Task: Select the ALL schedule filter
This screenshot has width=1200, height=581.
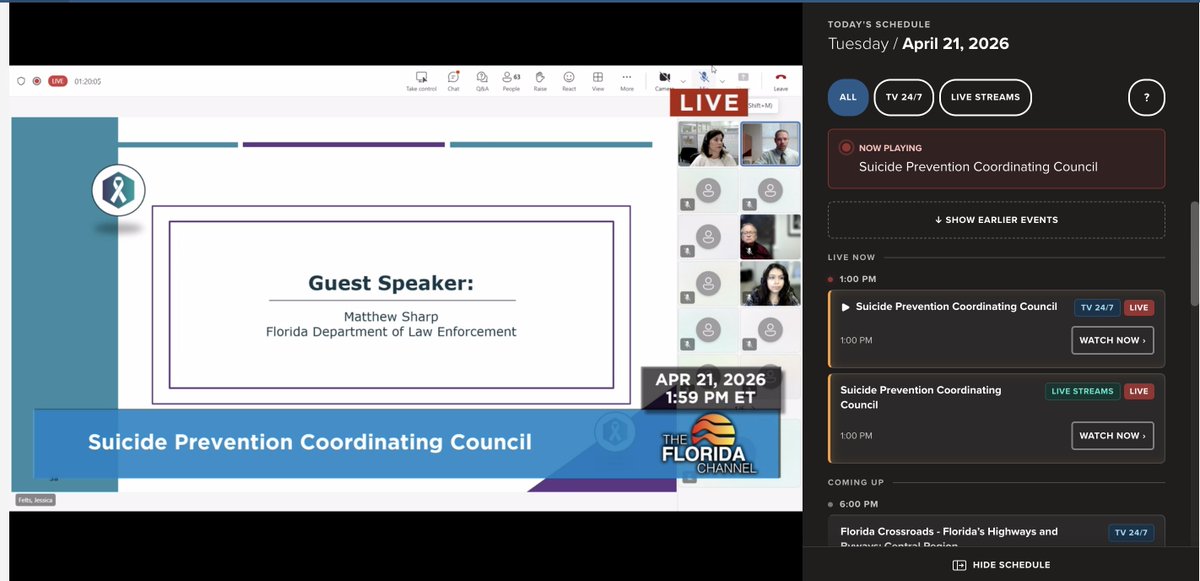Action: coord(848,97)
